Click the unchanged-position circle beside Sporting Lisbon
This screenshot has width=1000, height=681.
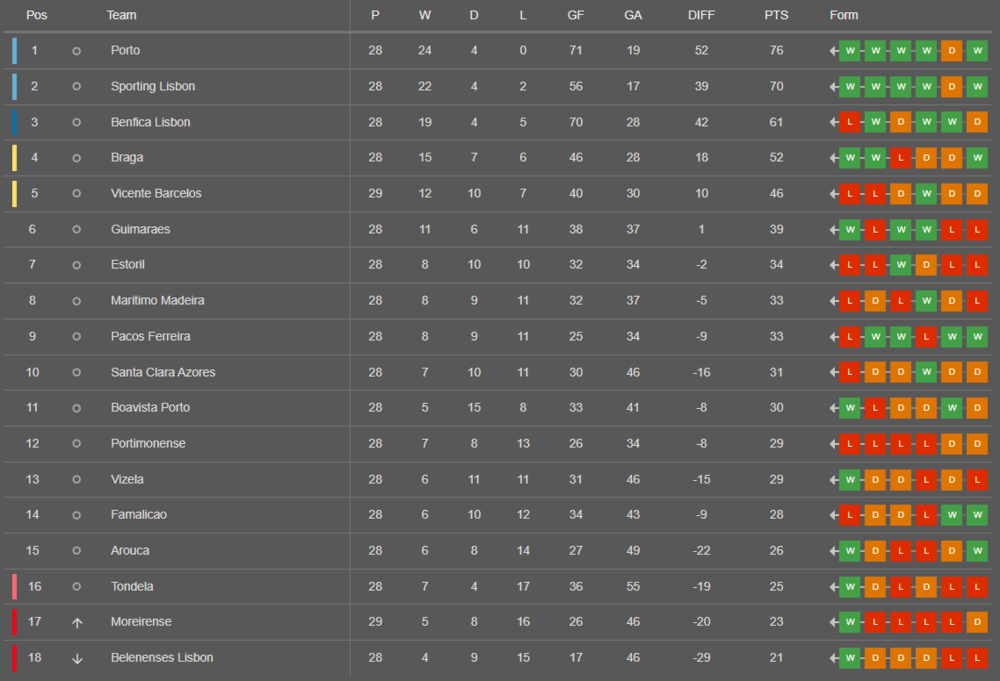(x=77, y=86)
